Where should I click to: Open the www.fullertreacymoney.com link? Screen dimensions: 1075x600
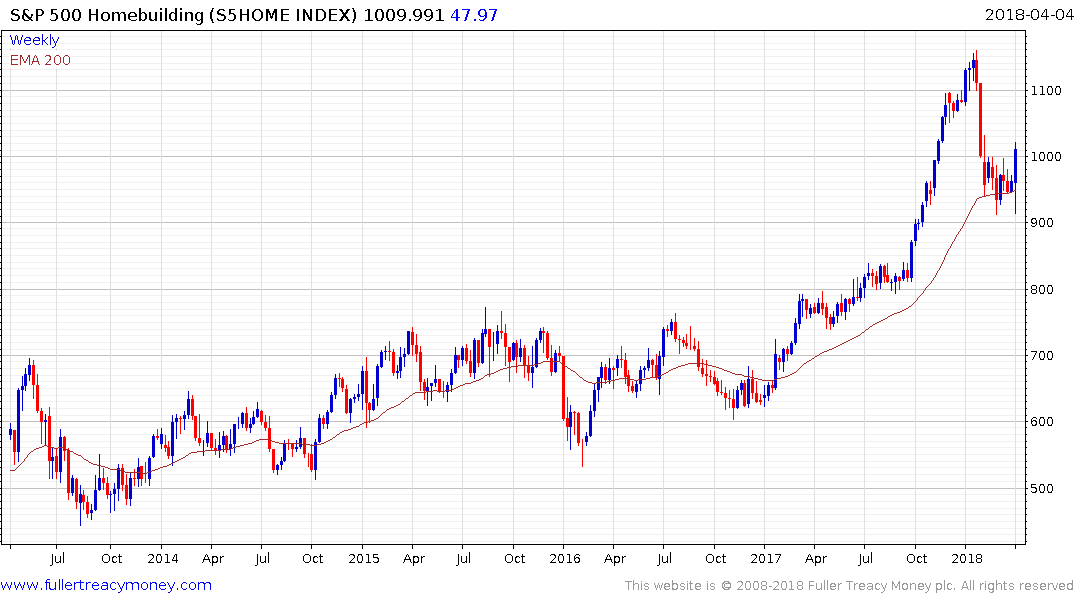(x=106, y=585)
